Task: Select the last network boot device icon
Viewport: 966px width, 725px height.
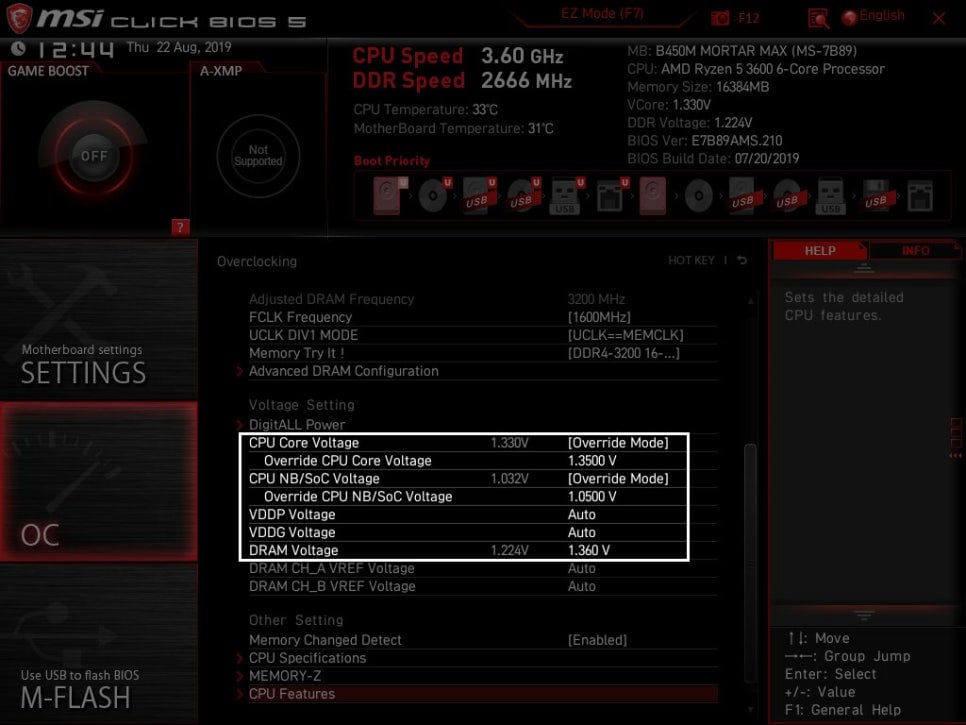Action: [920, 196]
